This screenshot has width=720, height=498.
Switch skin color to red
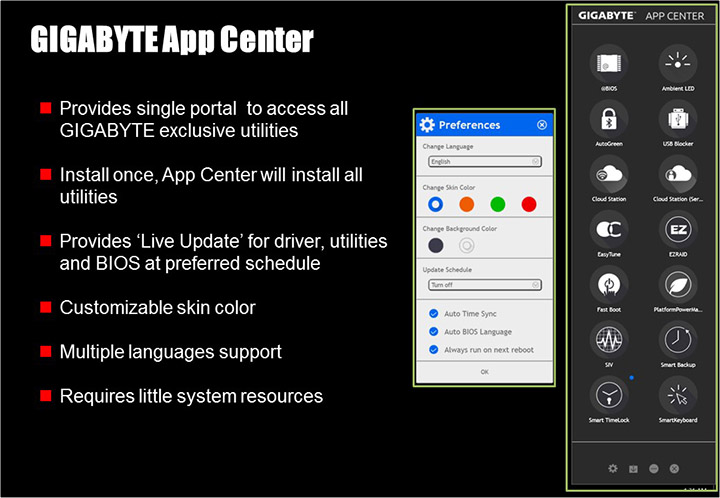pos(529,204)
